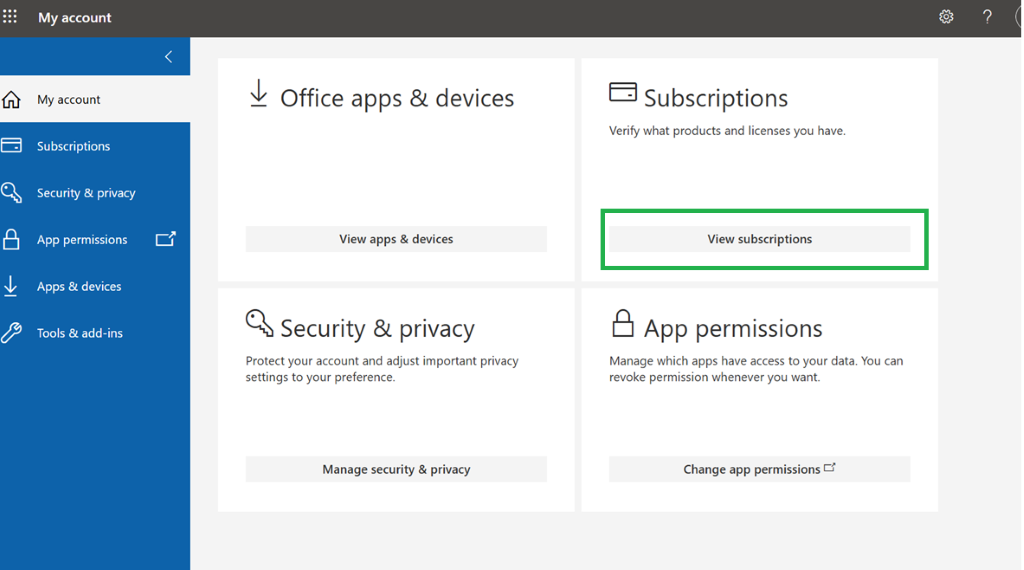Select My account in the sidebar
The image size is (1024, 570).
tap(95, 99)
